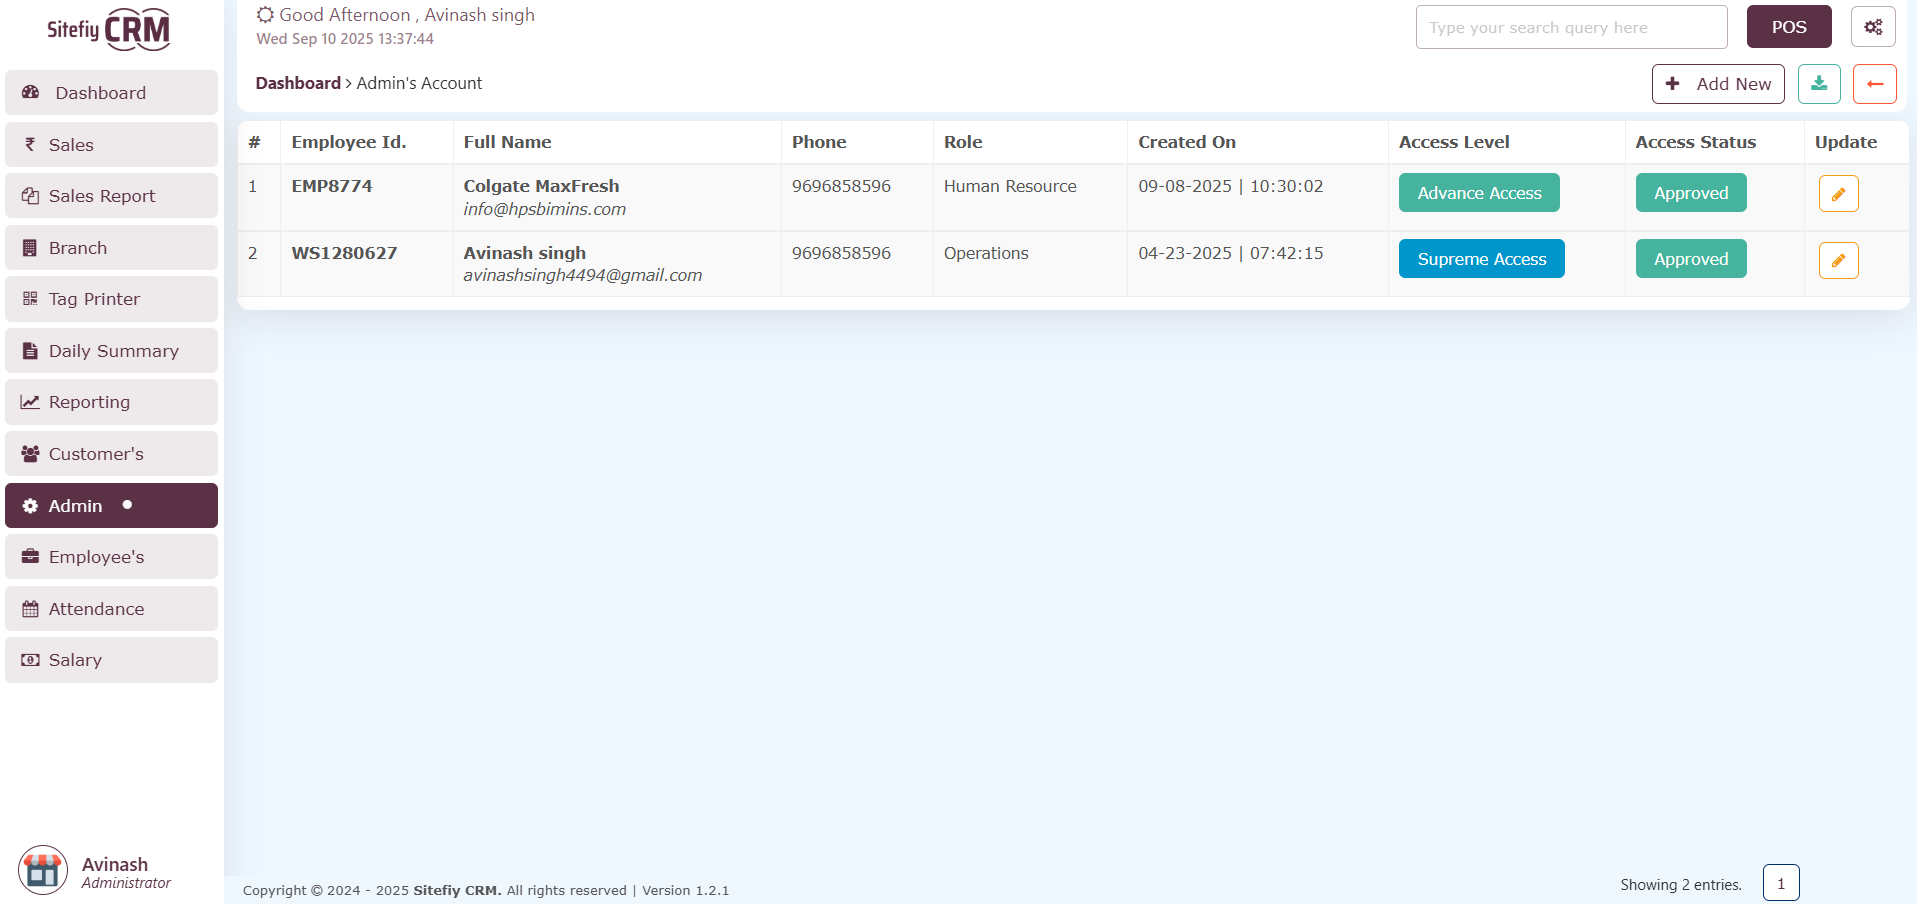Open the Admin menu item
The image size is (1917, 904).
click(111, 505)
